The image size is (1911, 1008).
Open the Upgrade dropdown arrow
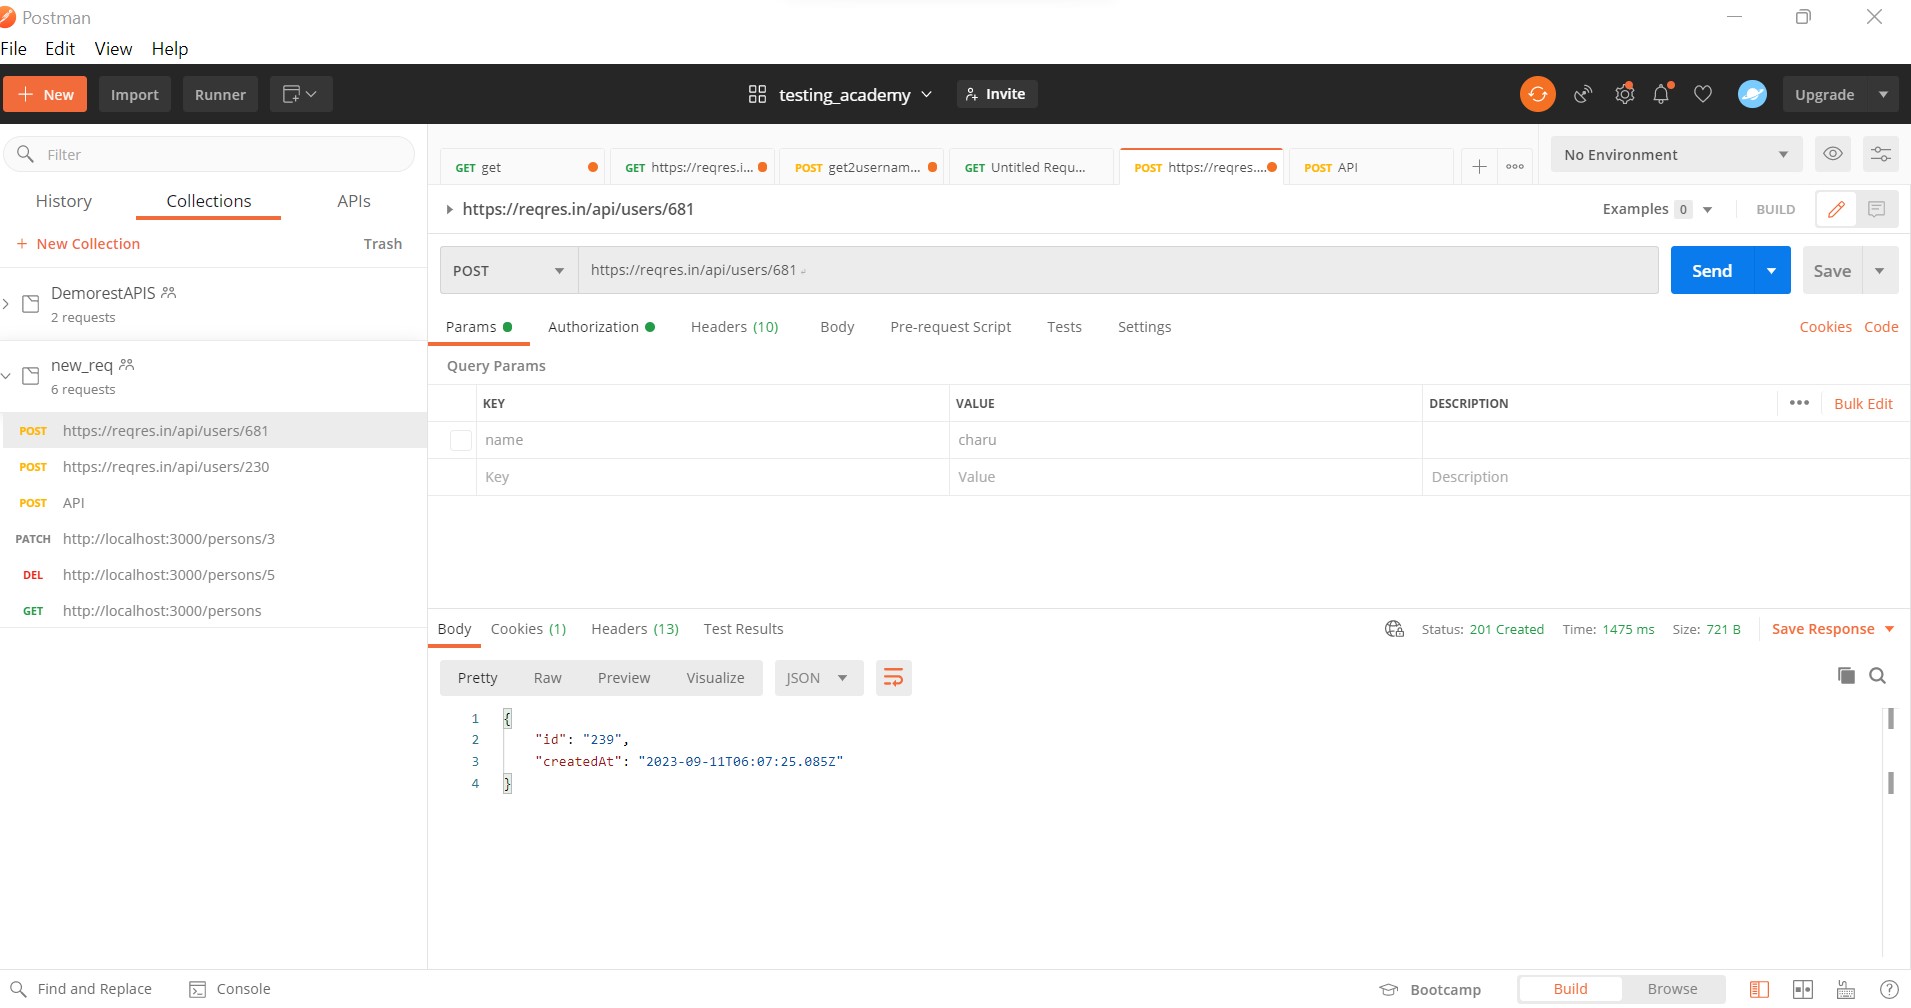(1883, 94)
